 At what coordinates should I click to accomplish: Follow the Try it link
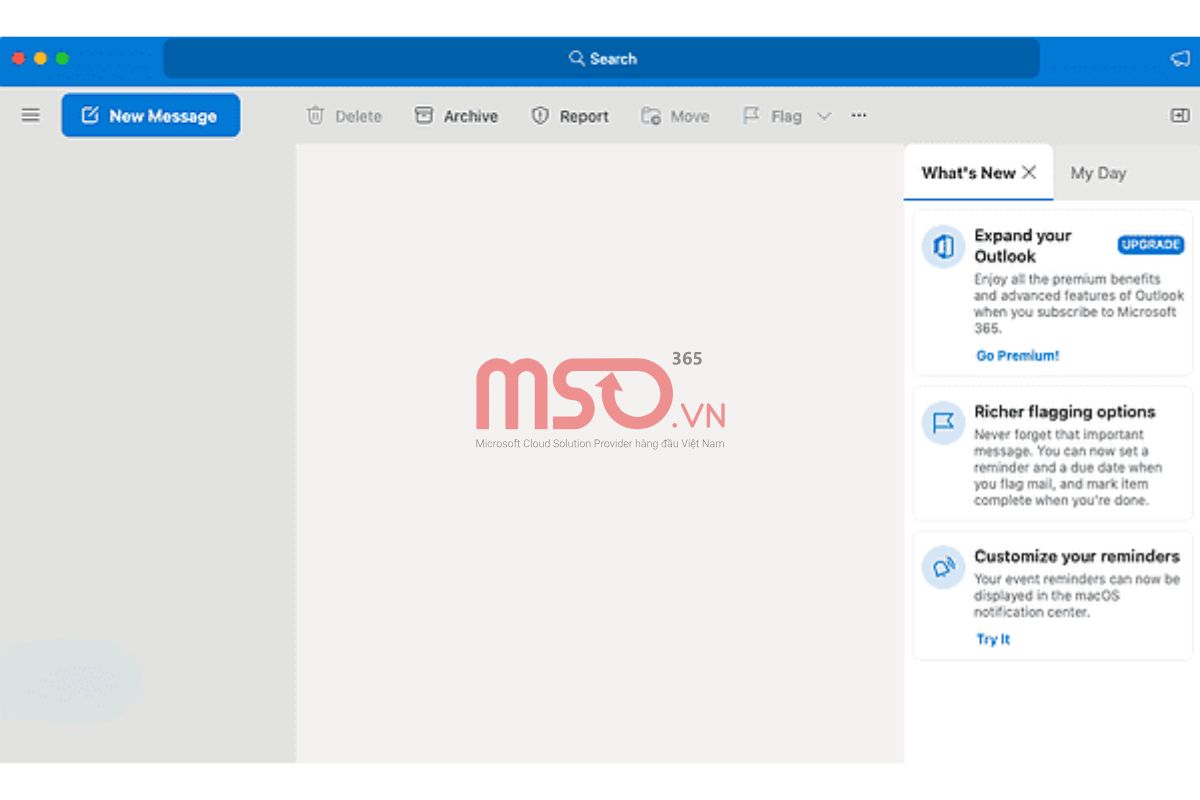click(993, 639)
